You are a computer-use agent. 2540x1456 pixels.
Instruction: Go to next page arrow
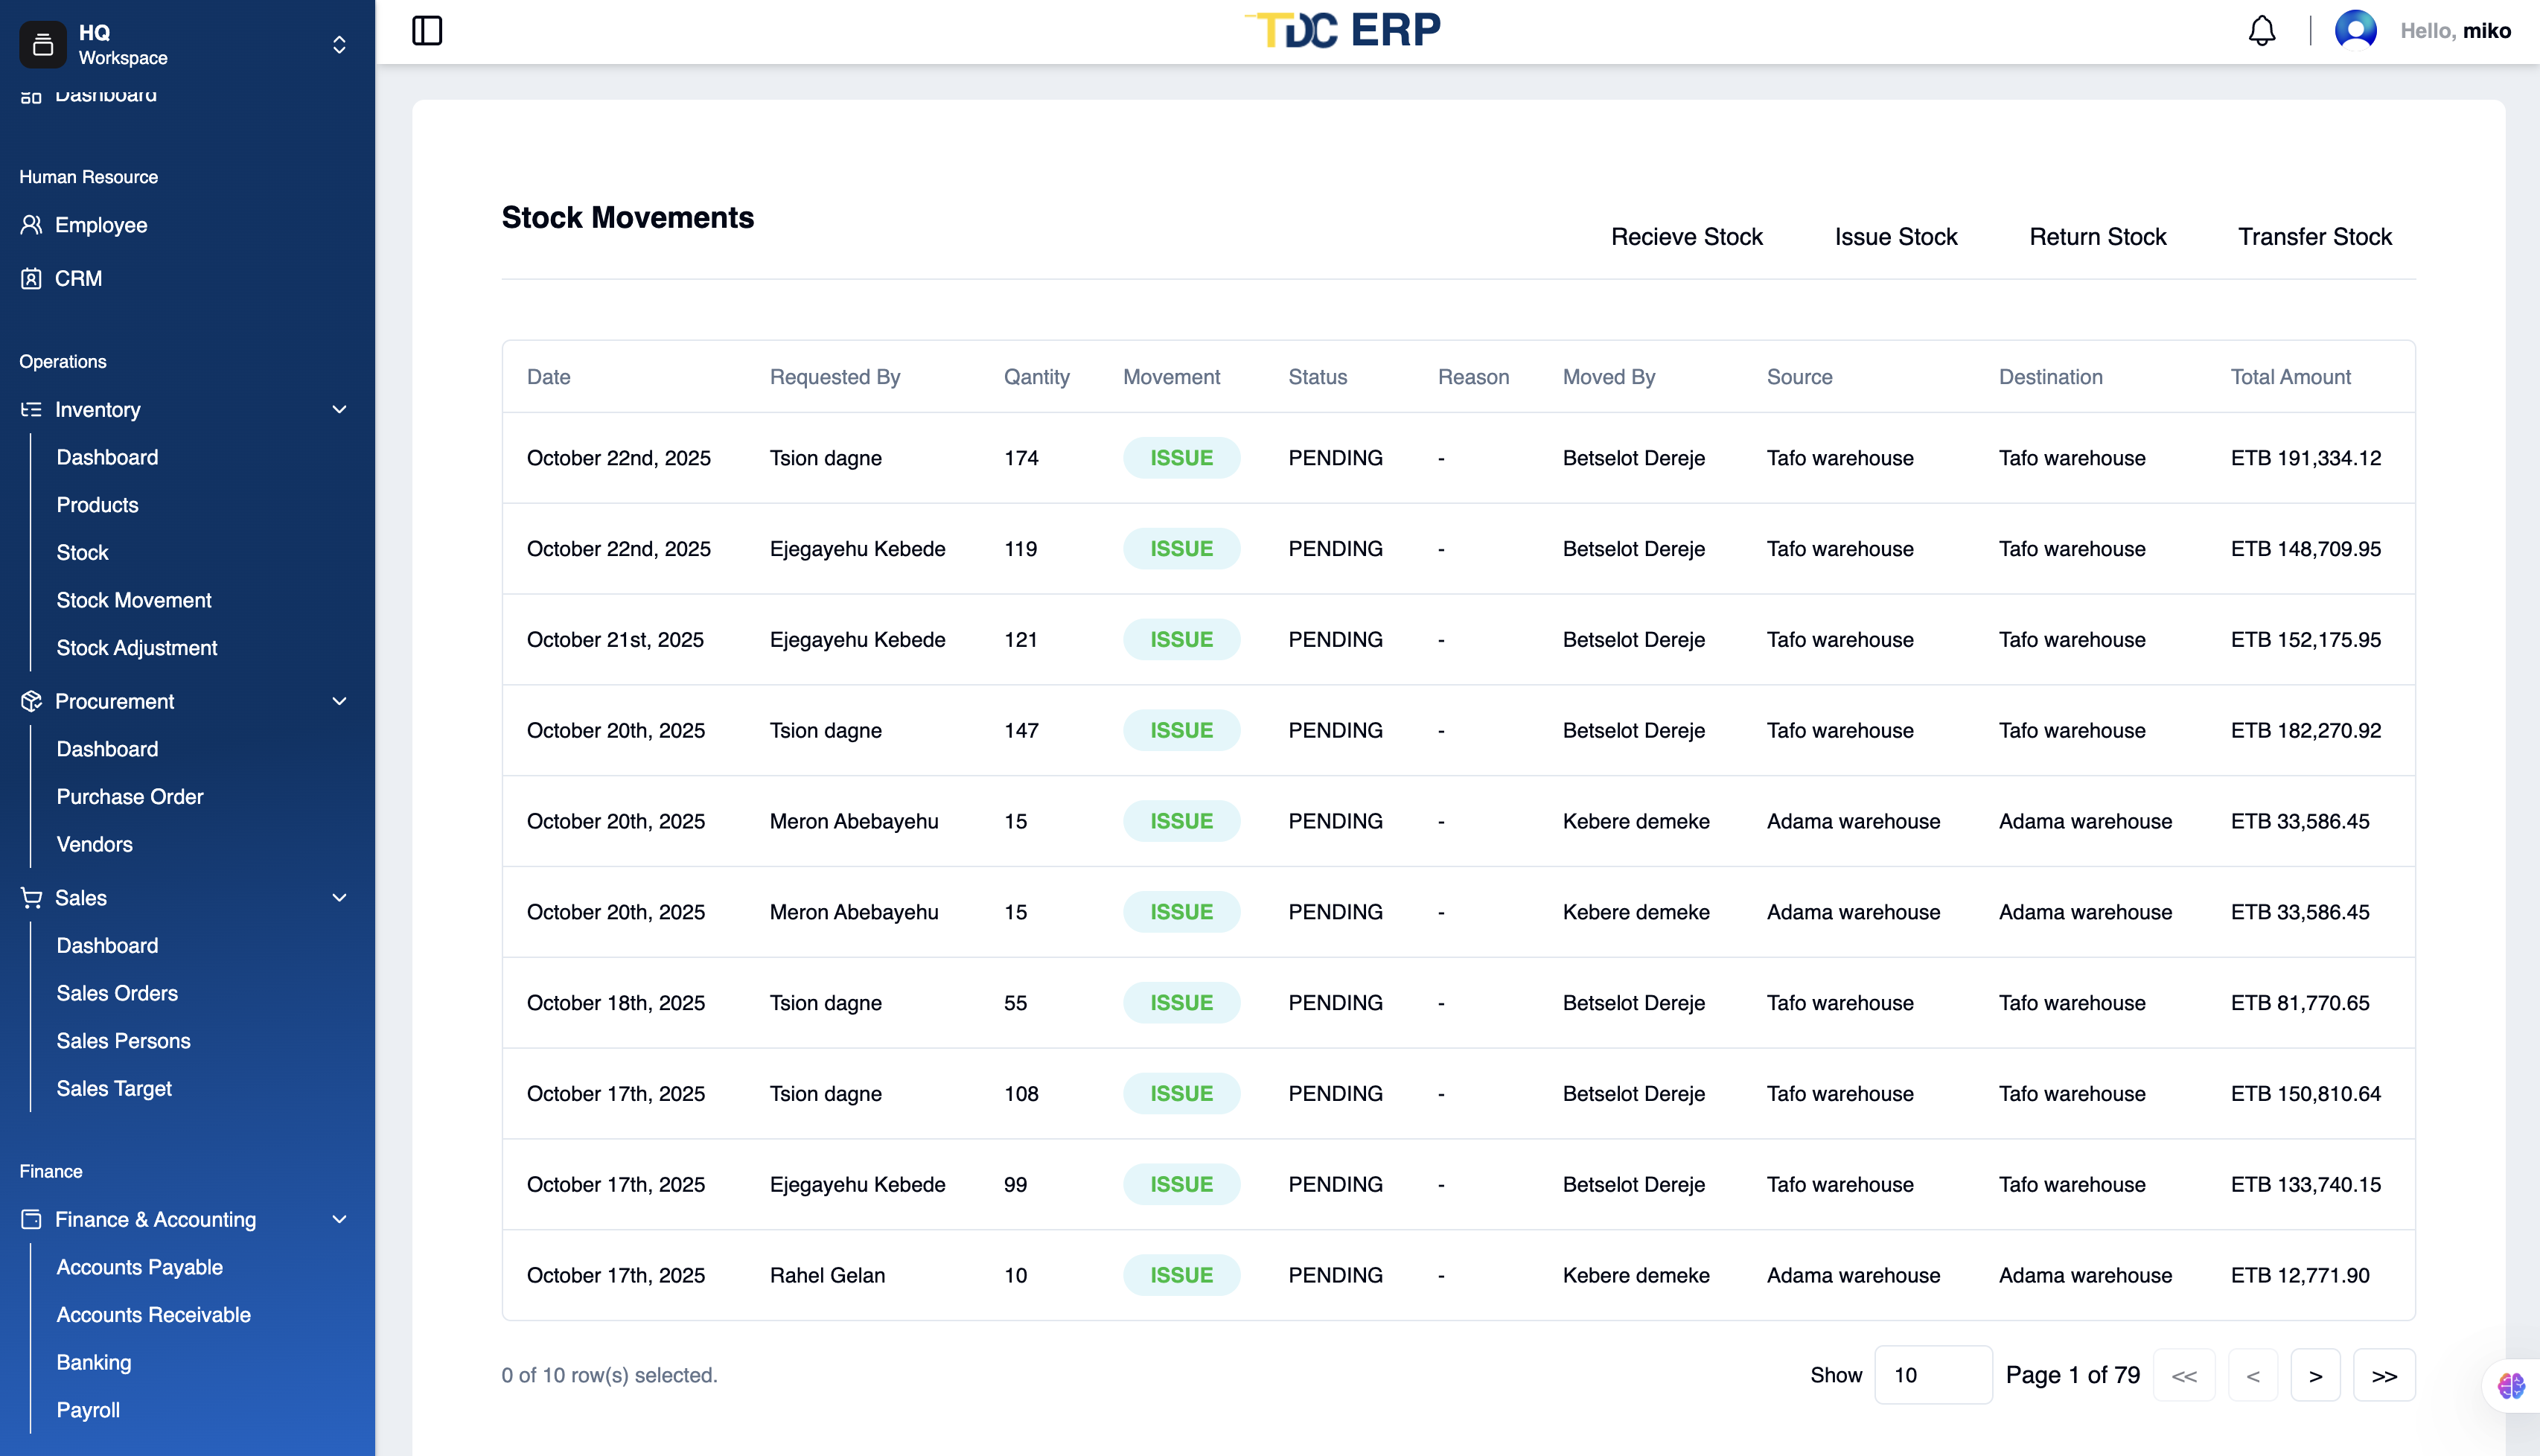coord(2315,1375)
